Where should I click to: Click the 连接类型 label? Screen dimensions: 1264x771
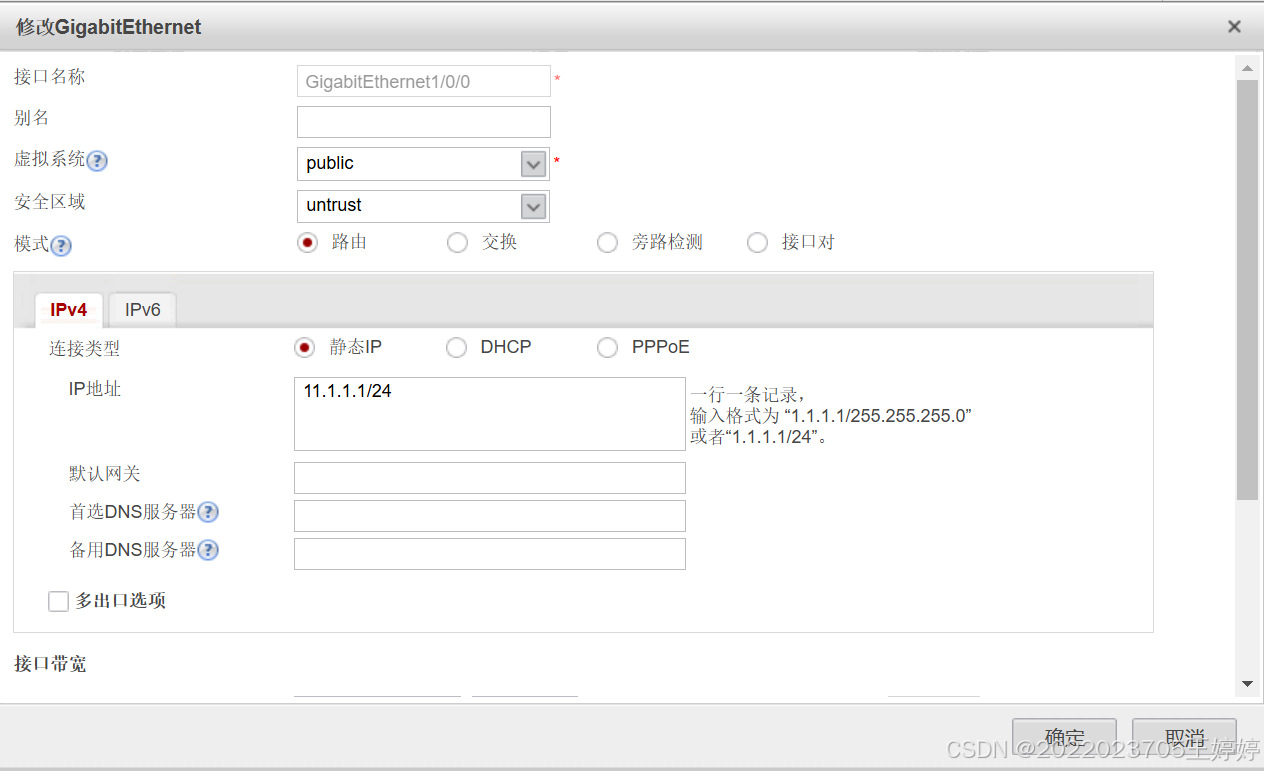coord(84,349)
